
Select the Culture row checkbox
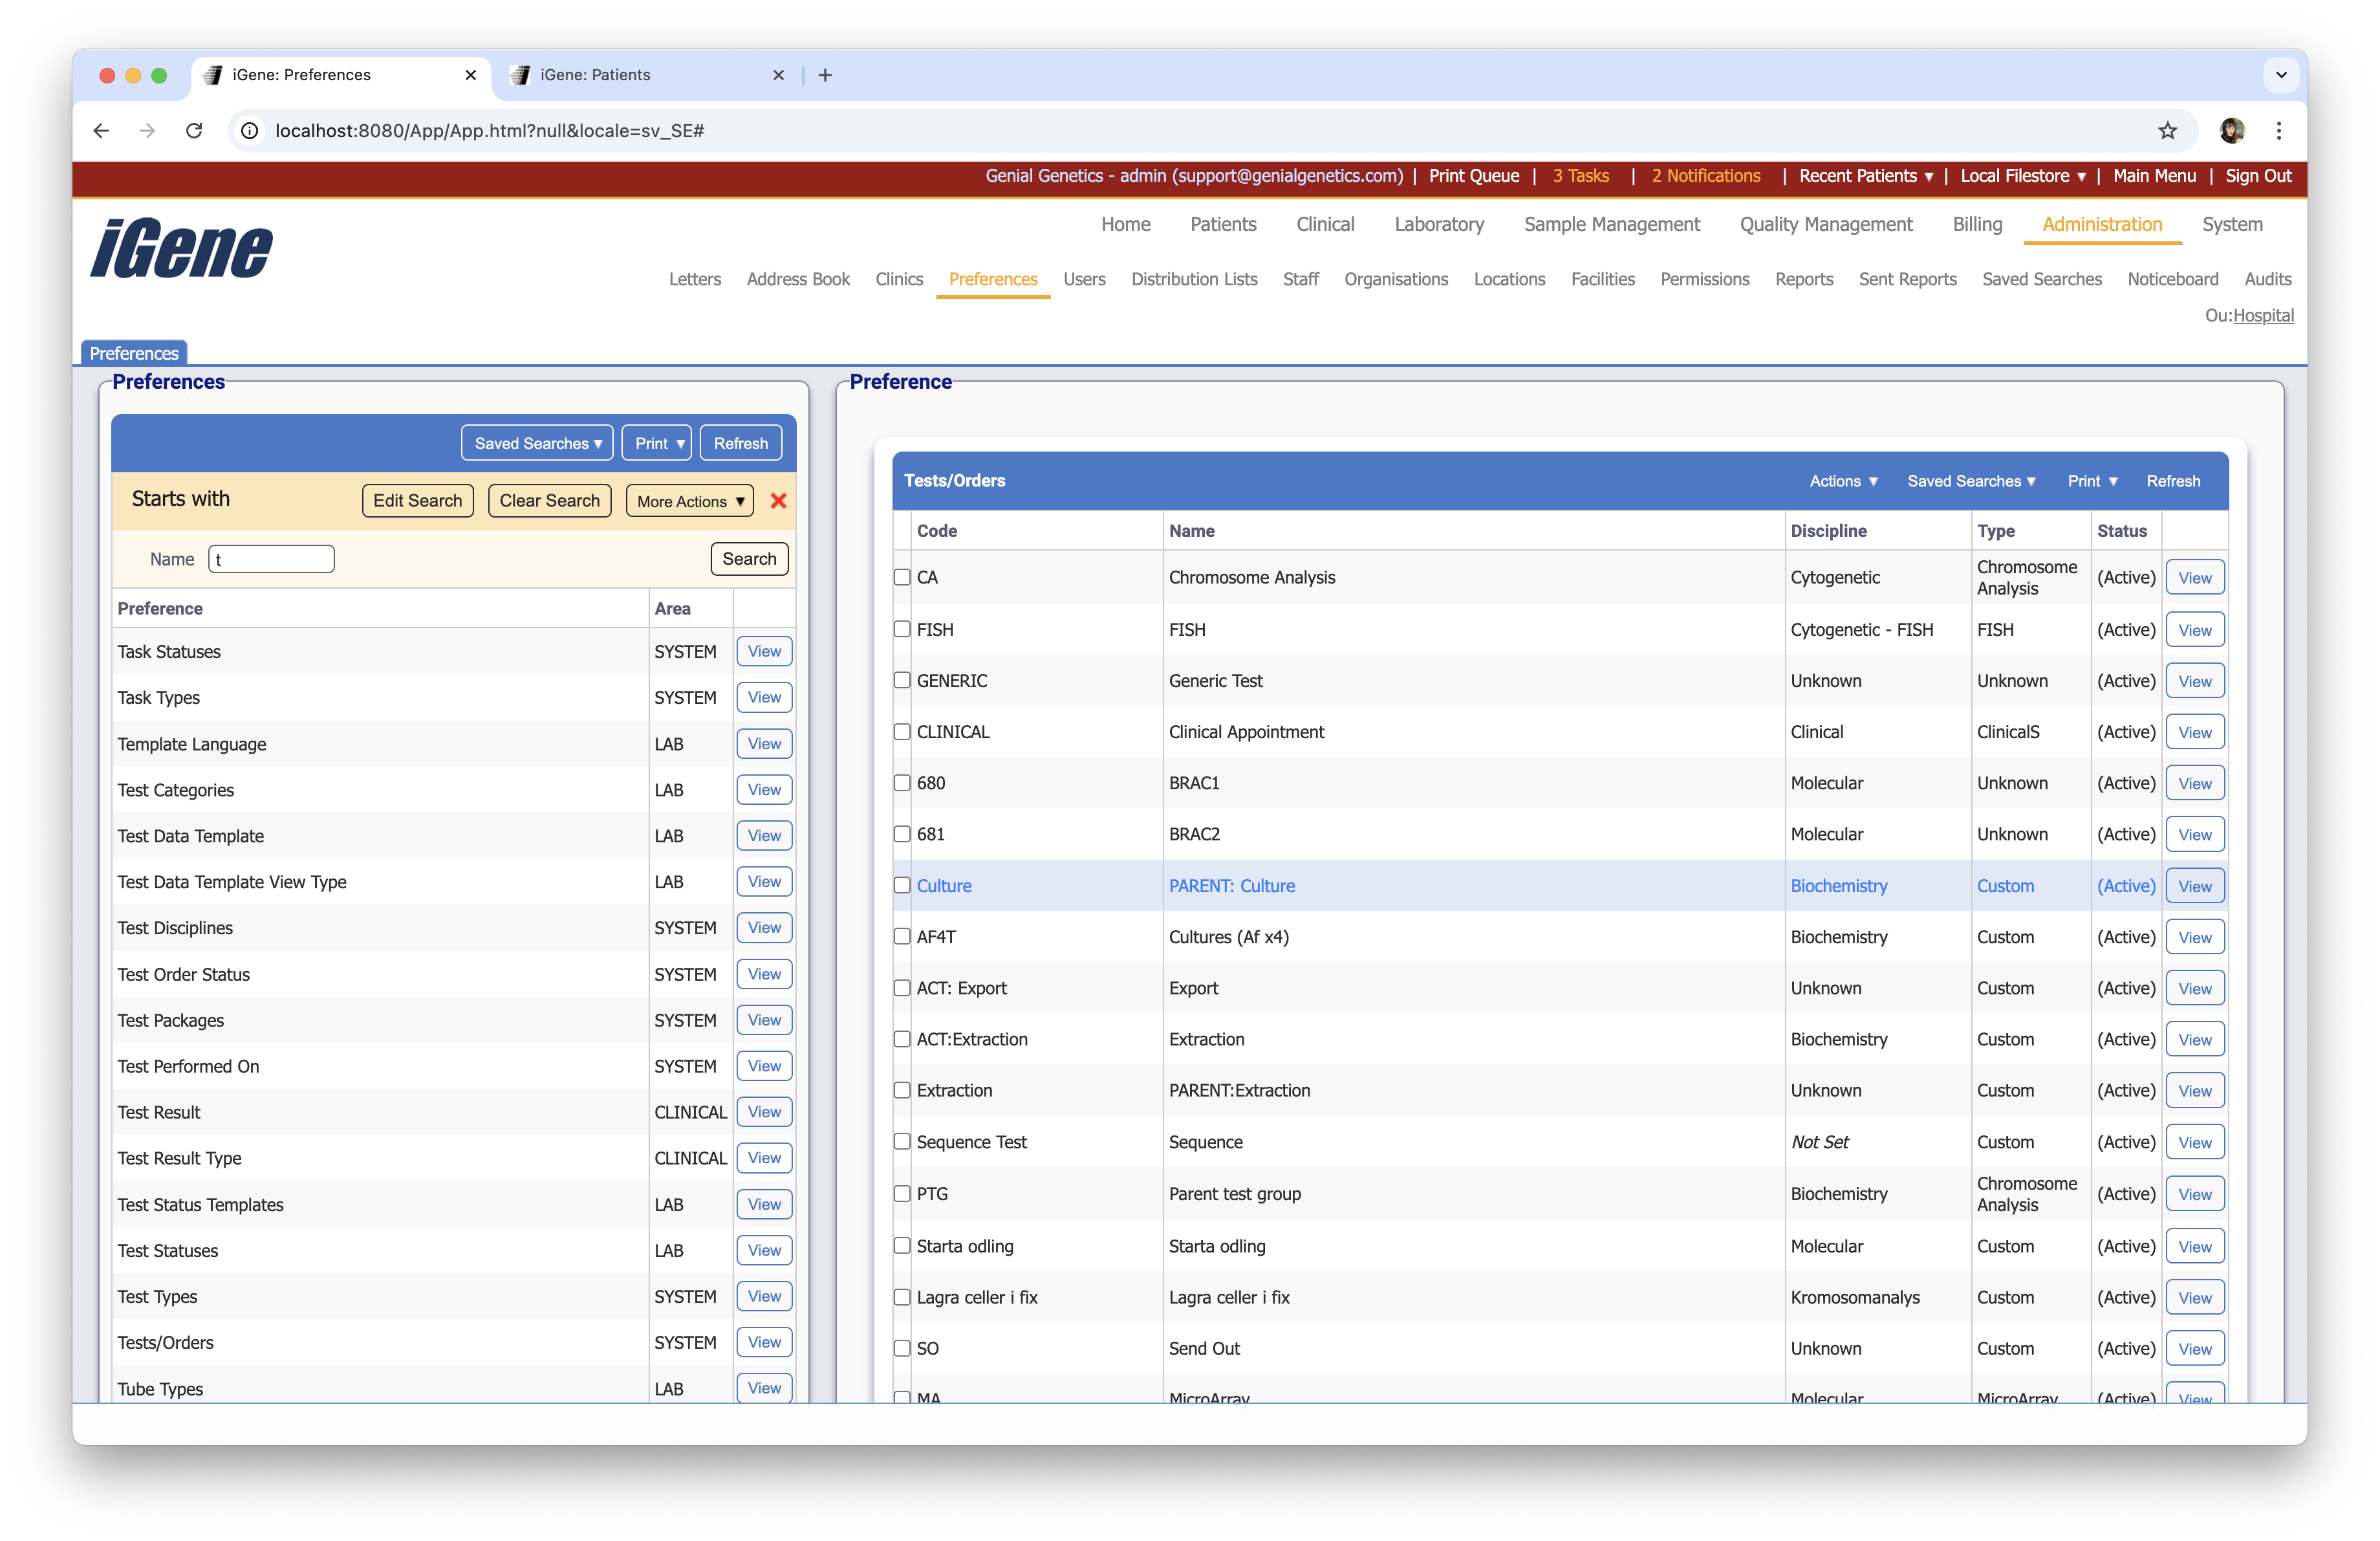(x=902, y=885)
